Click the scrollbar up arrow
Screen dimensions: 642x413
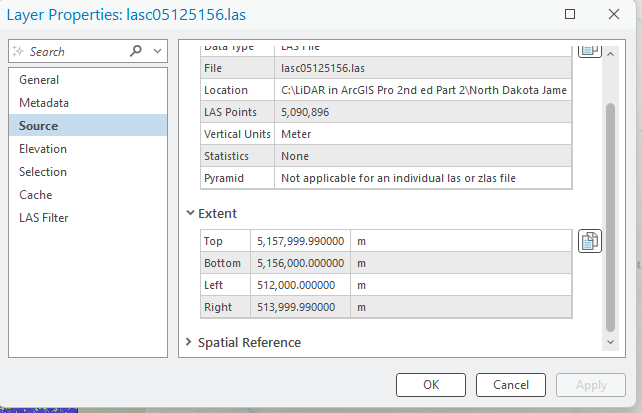610,54
